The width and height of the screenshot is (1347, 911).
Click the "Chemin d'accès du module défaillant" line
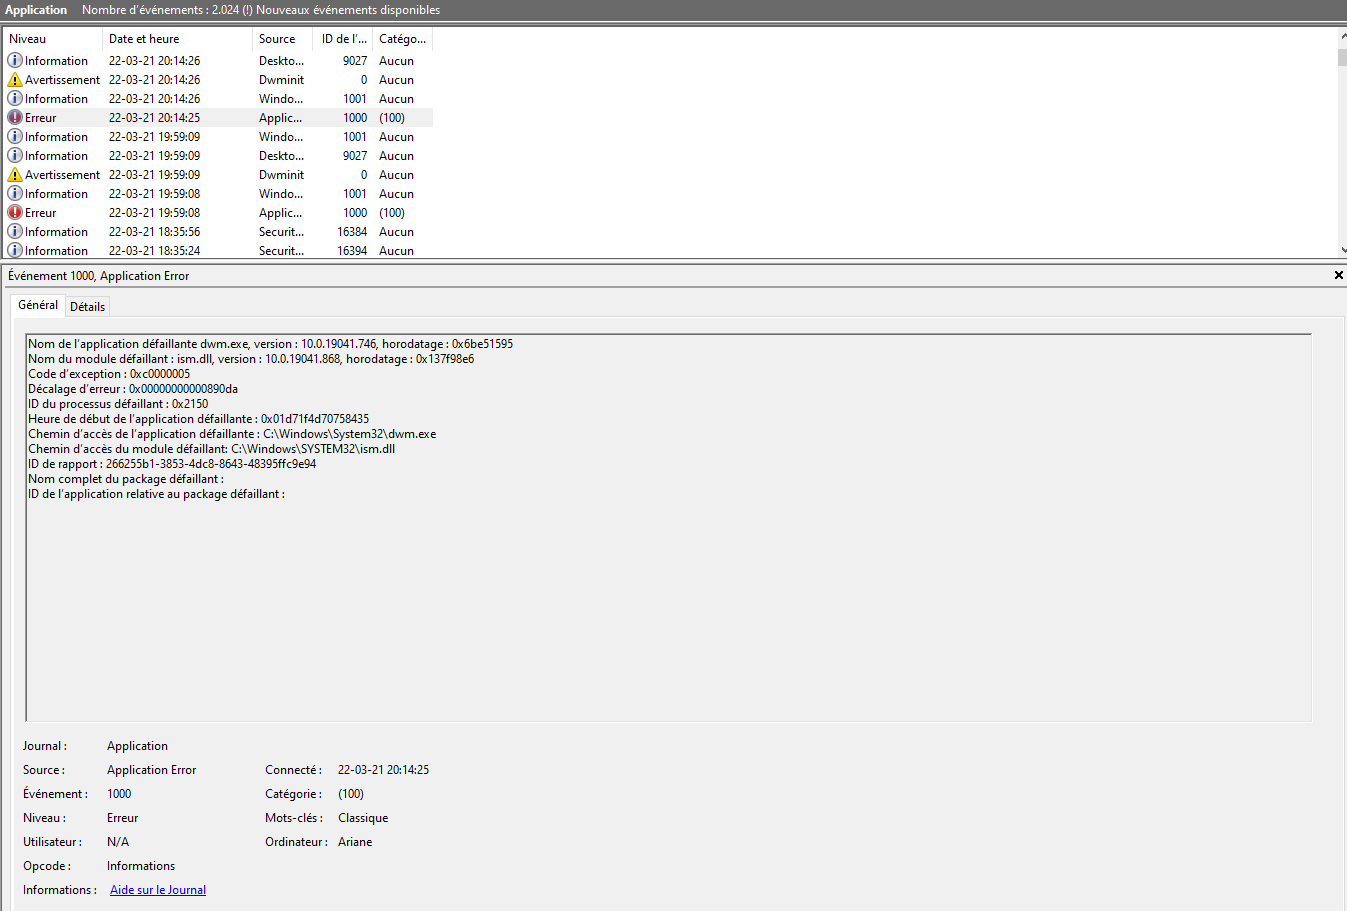coord(212,449)
